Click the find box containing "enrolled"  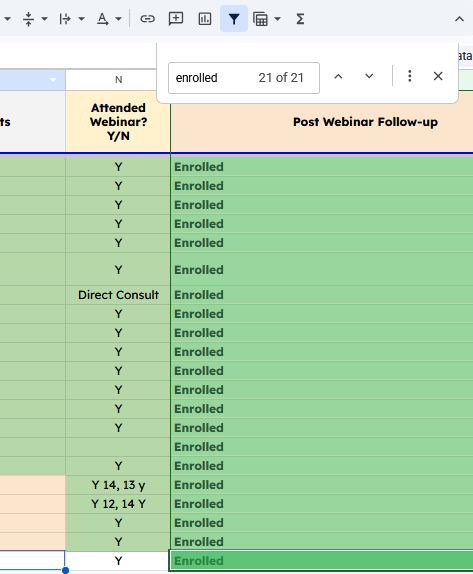[244, 78]
